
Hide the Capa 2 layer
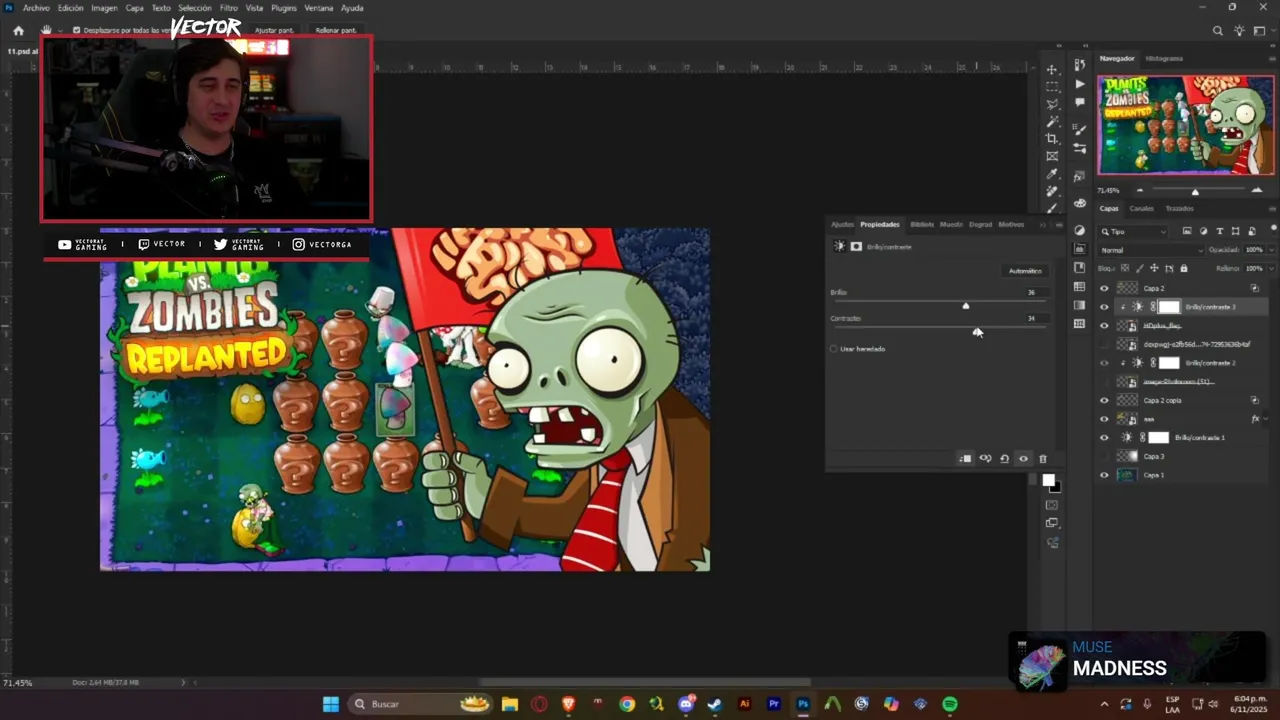point(1104,288)
